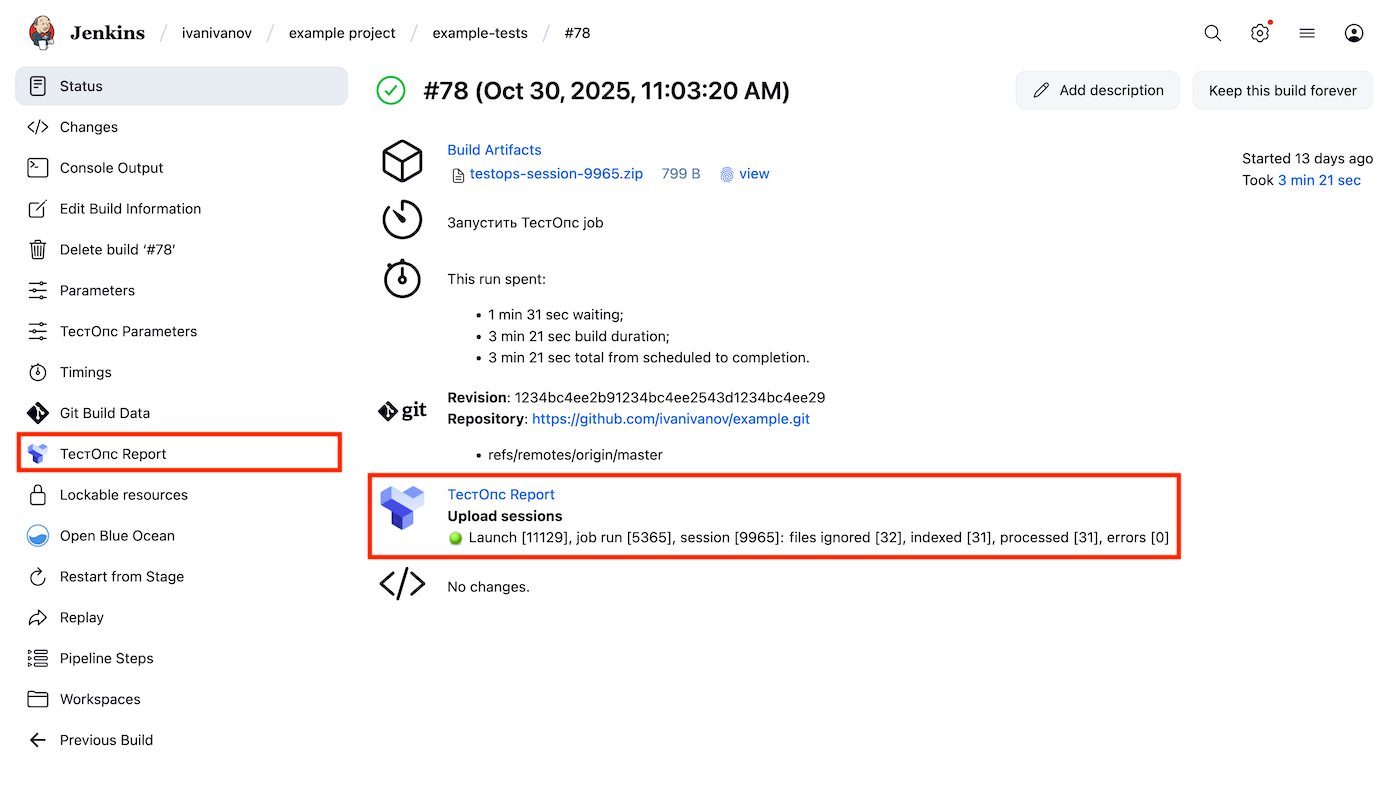Go to Jenkins home breadcrumb text
The width and height of the screenshot is (1400, 788).
pyautogui.click(x=107, y=33)
